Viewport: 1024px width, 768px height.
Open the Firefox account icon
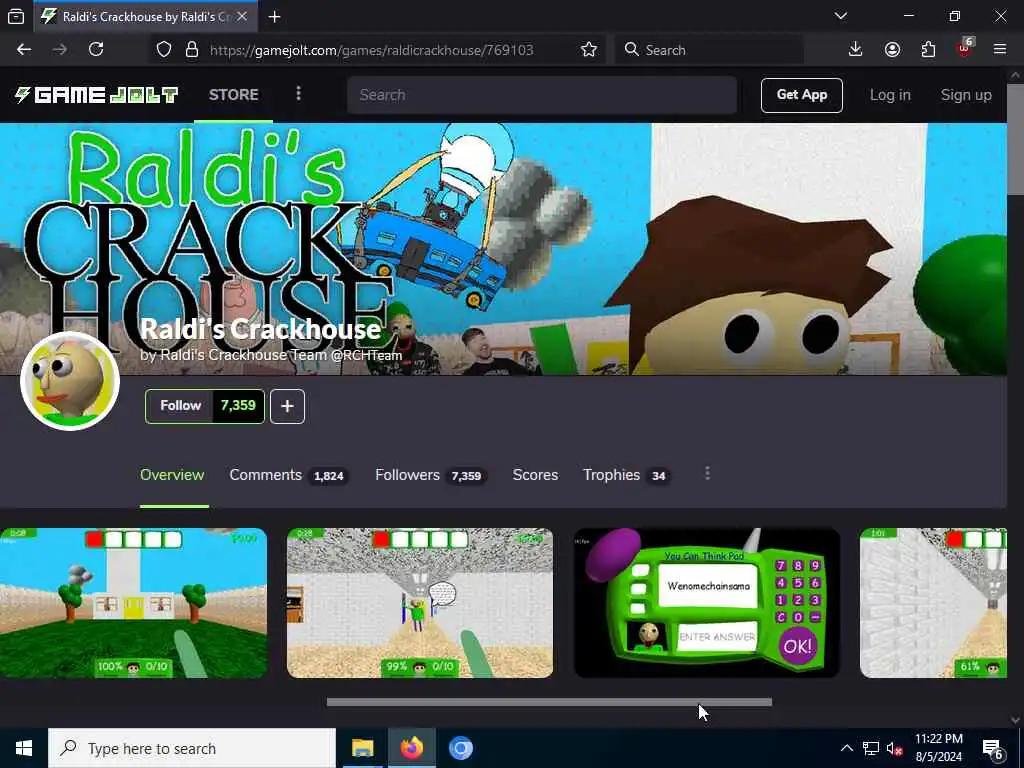[x=892, y=50]
